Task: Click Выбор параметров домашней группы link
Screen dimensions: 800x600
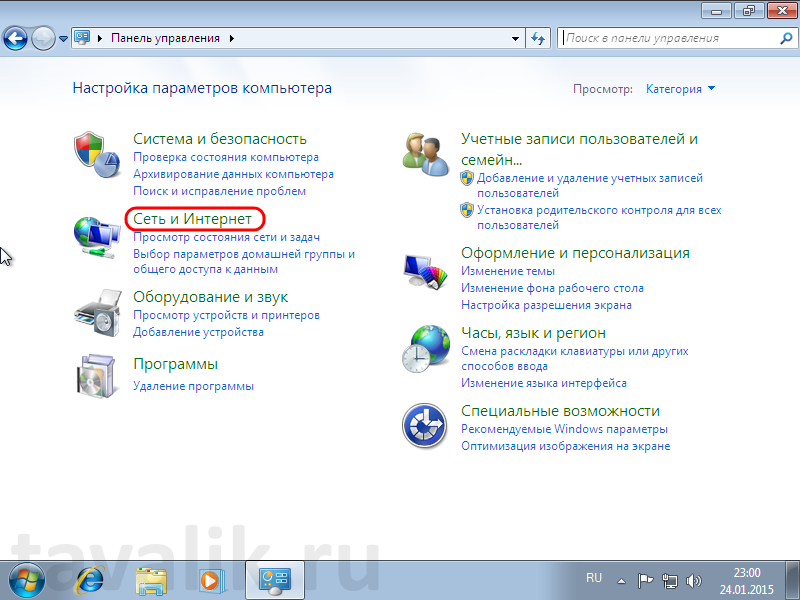Action: [244, 262]
